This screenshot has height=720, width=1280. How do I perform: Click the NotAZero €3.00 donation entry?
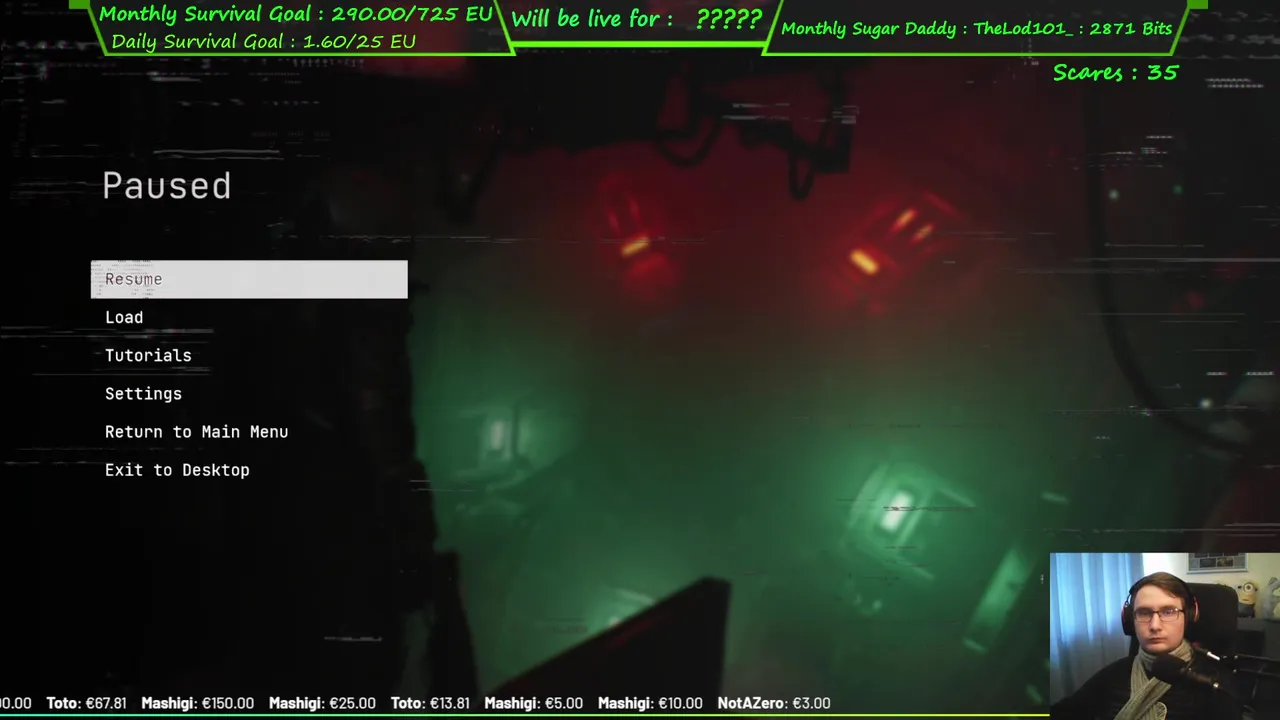[x=774, y=703]
